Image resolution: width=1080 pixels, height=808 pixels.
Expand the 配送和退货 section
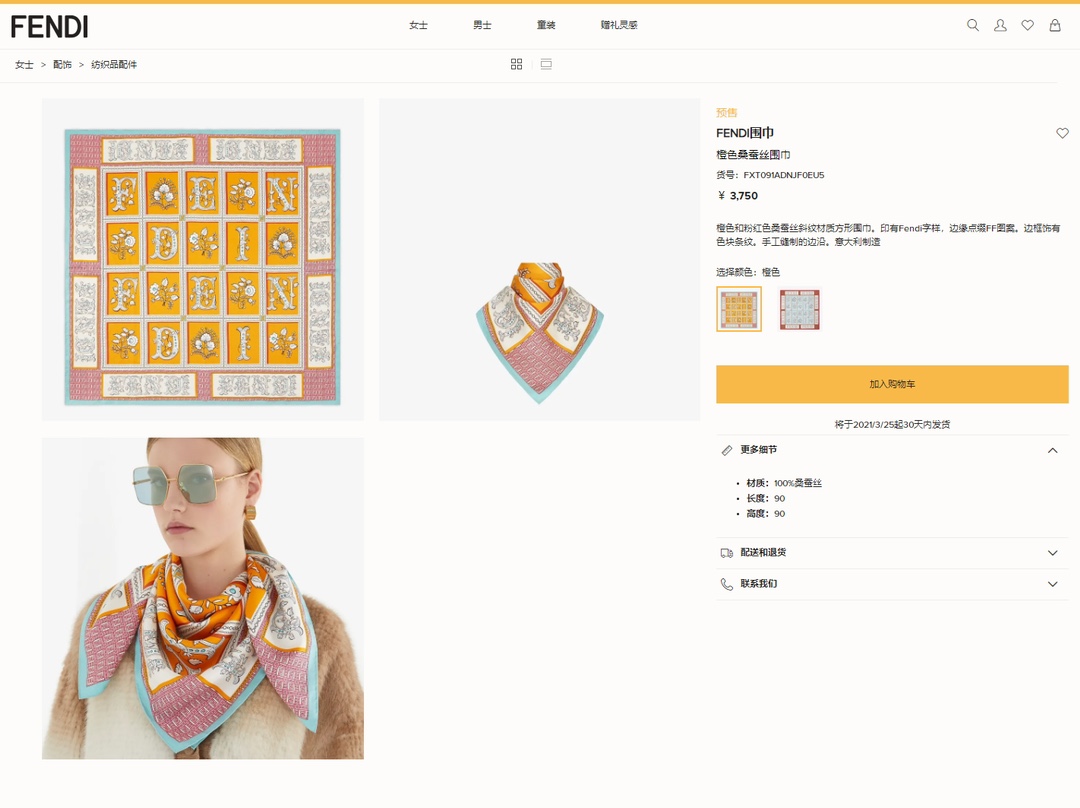(1052, 553)
